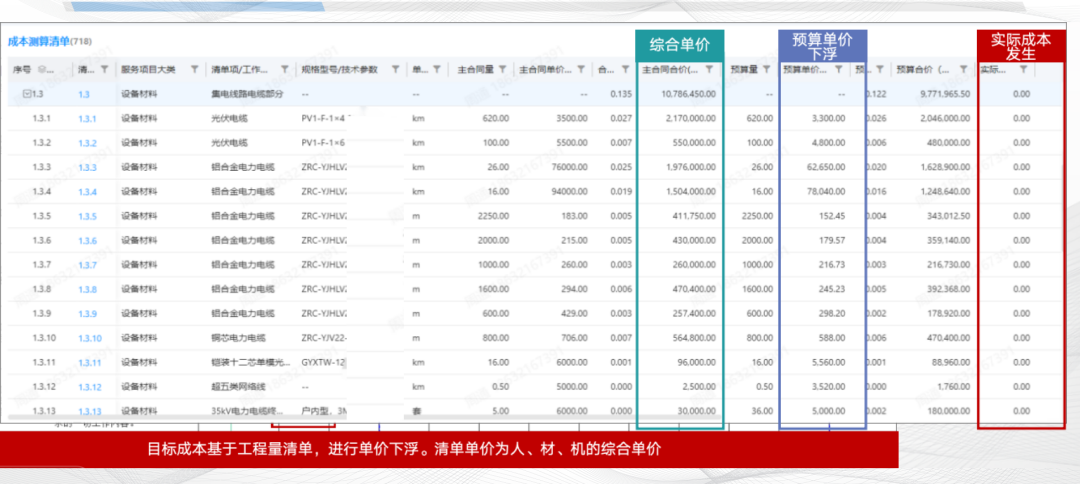
Task: Click filter icon on 预算合价 column
Action: point(963,70)
